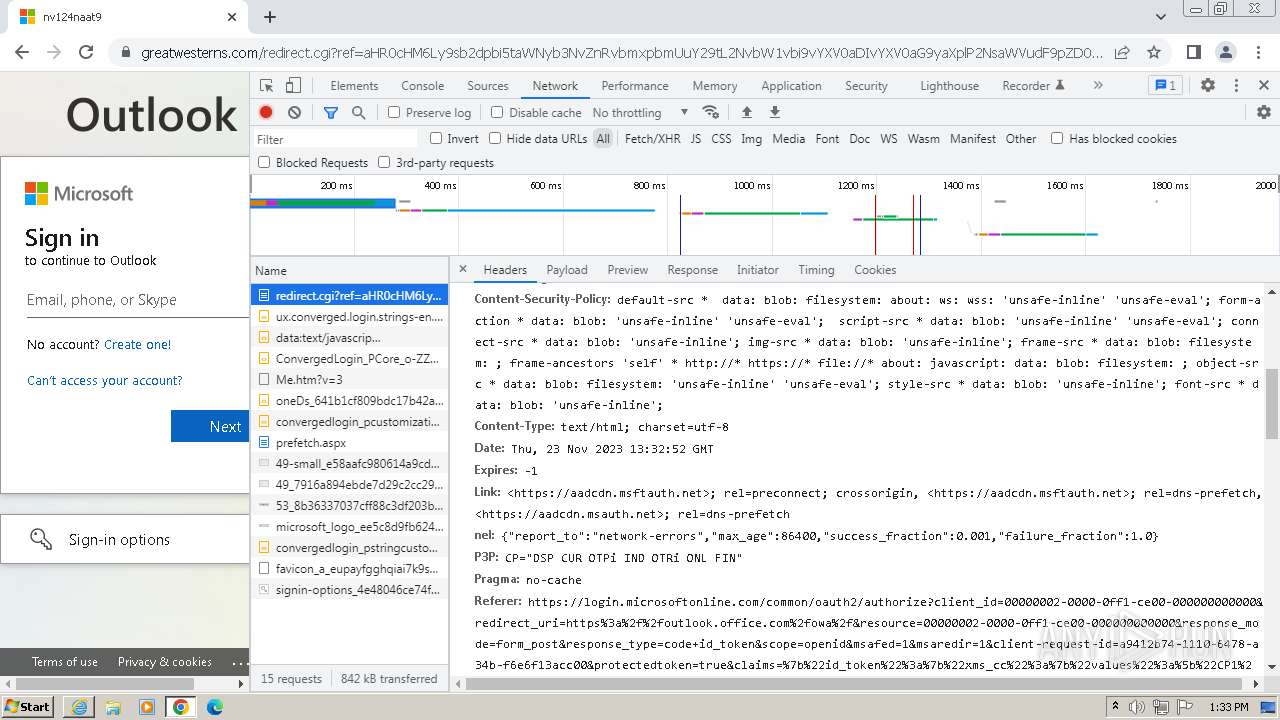
Task: Open the Sources panel tab
Action: pos(488,86)
